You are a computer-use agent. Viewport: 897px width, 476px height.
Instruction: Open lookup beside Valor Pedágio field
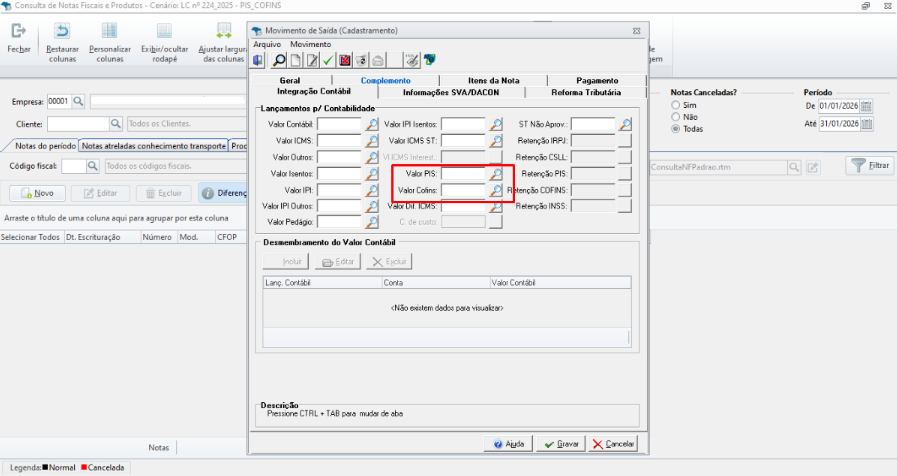[x=372, y=222]
